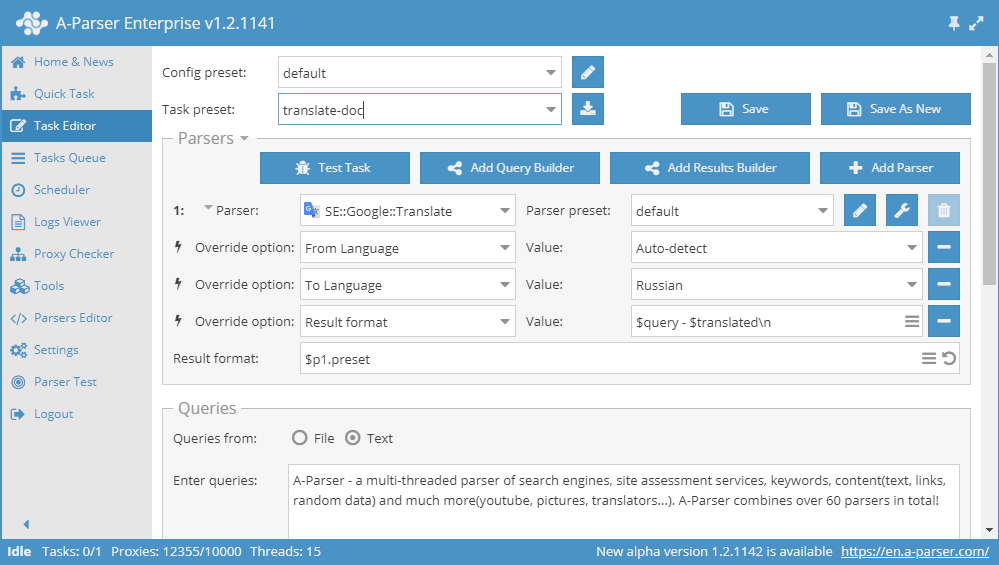Click the wrench icon for parser options
The width and height of the screenshot is (999, 565).
click(x=901, y=211)
